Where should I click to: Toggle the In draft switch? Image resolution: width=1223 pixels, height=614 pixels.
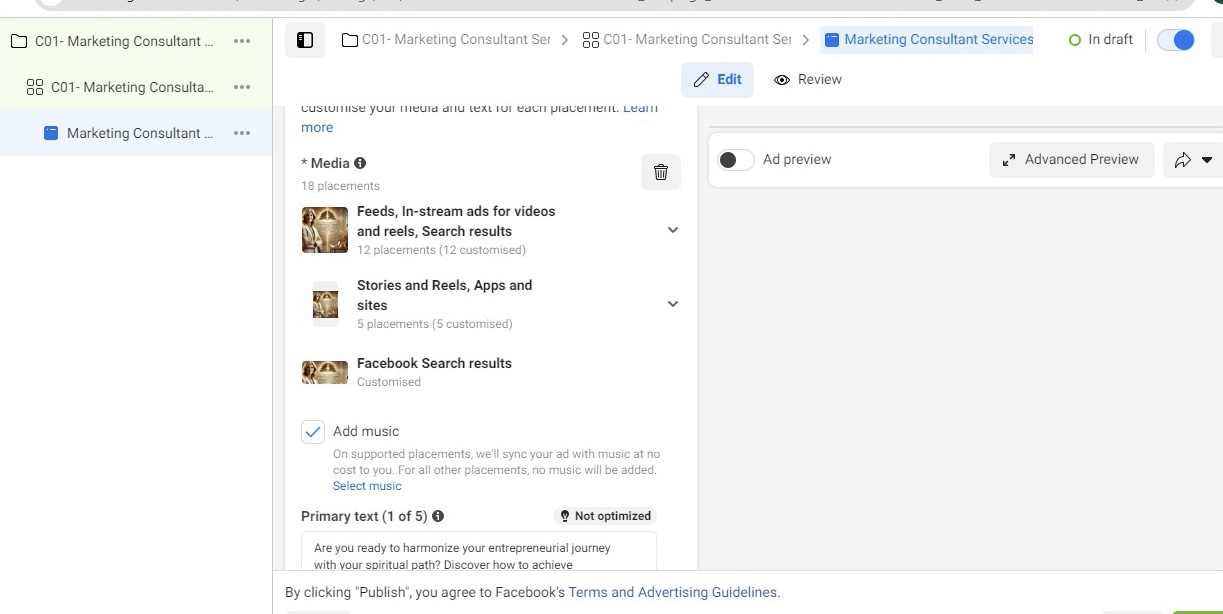pyautogui.click(x=1175, y=39)
